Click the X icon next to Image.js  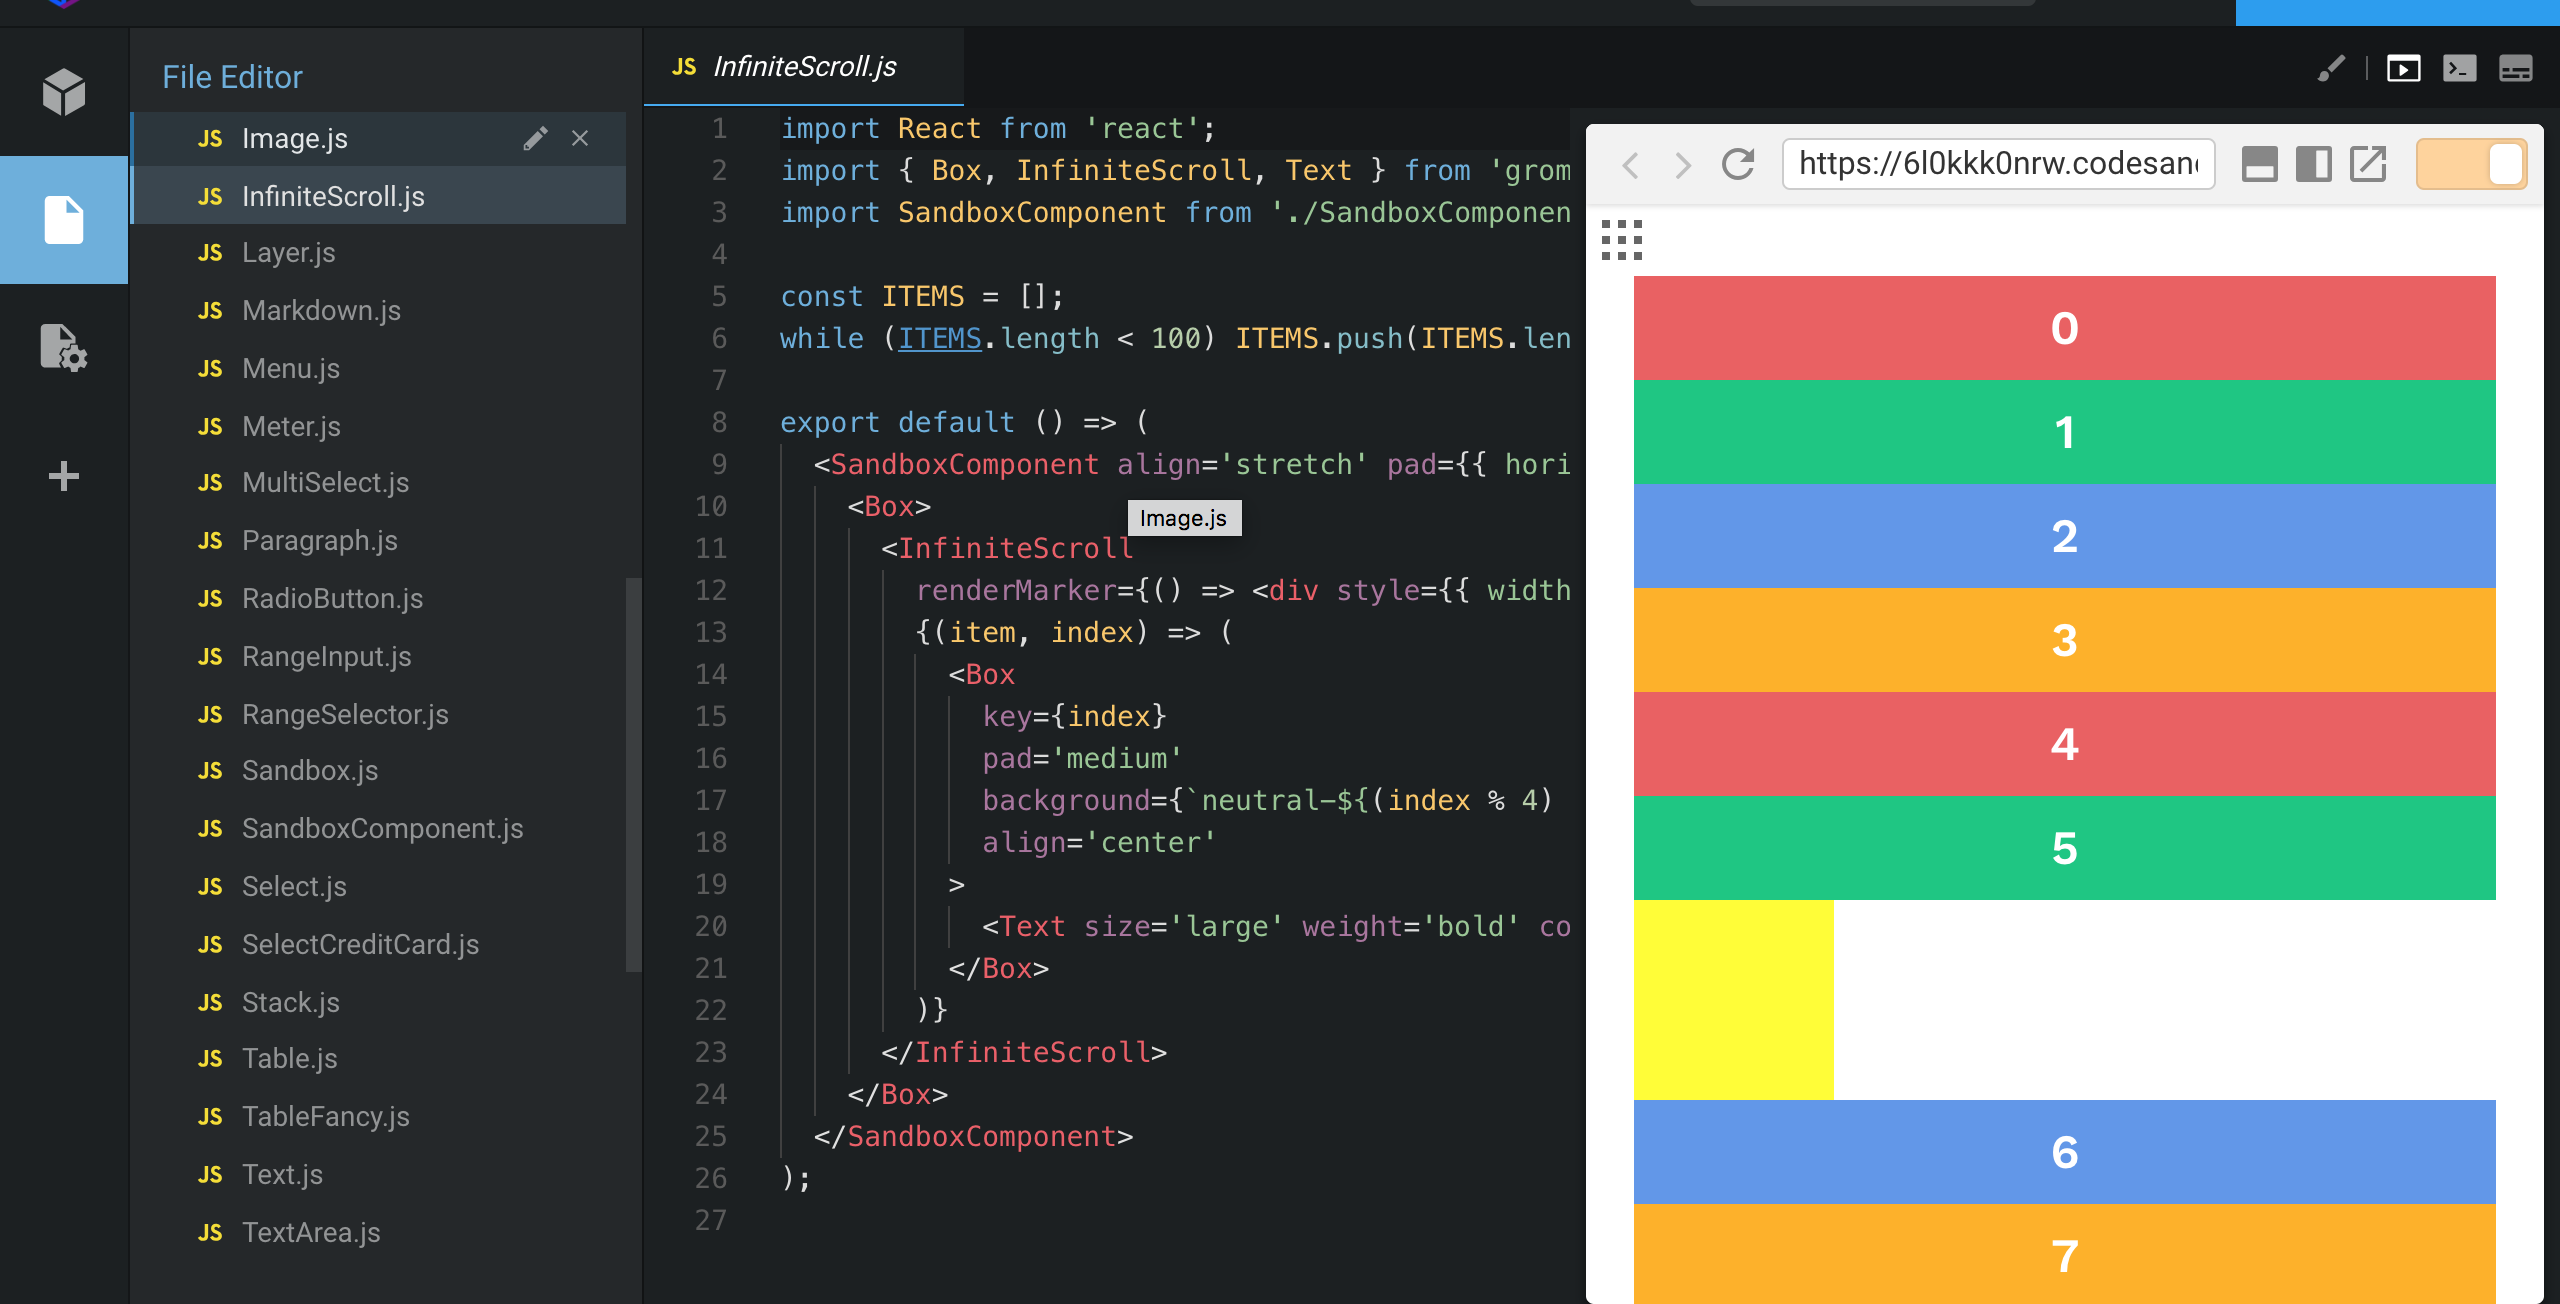[580, 138]
